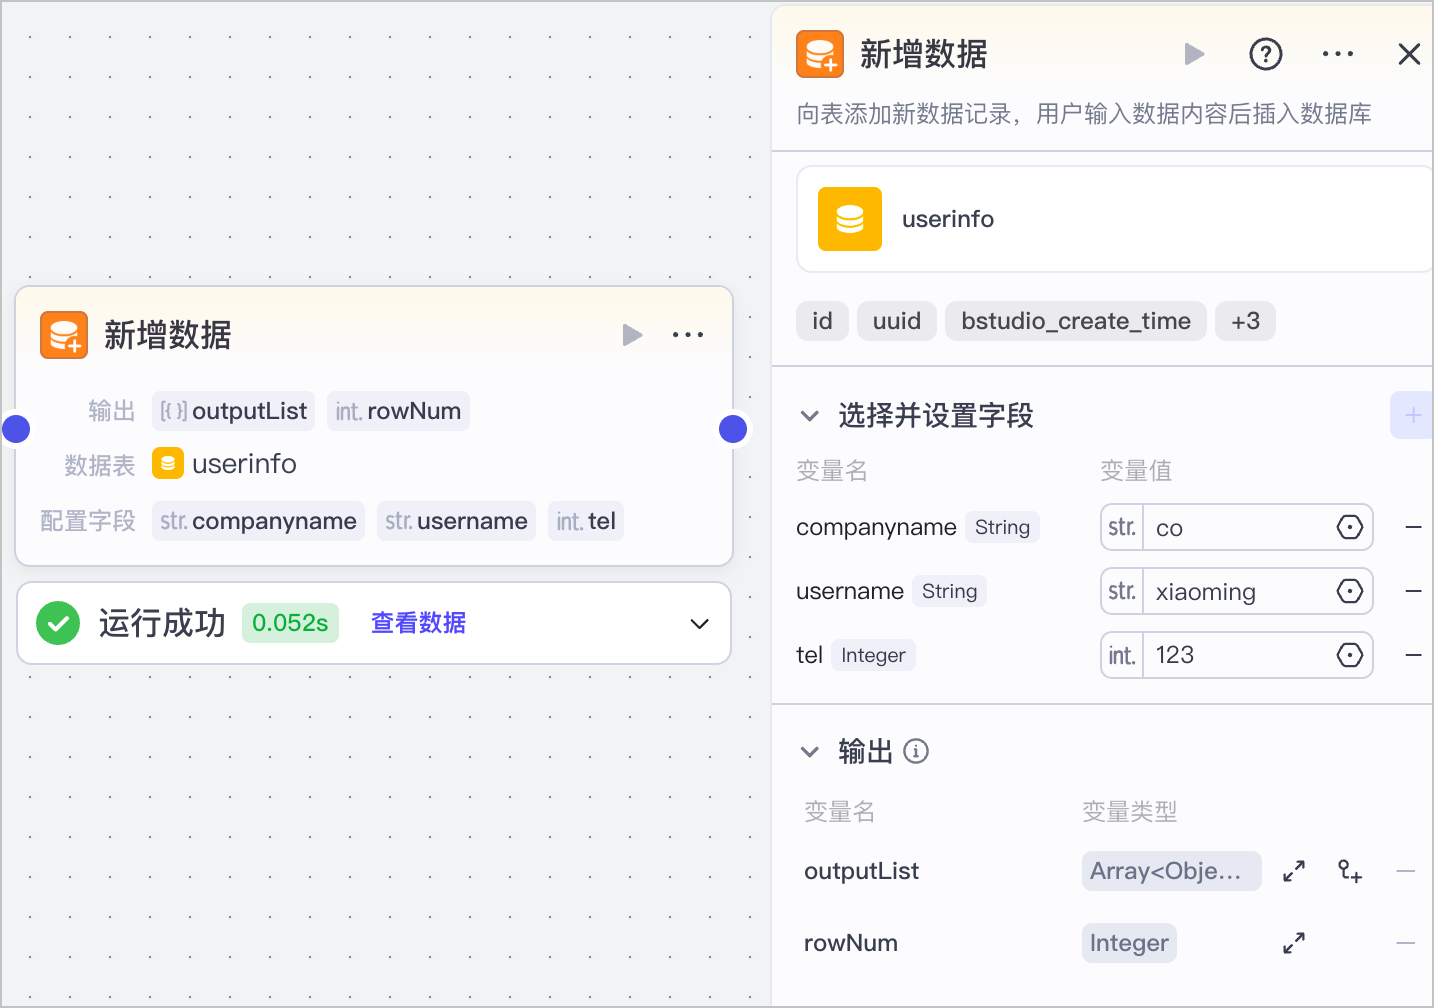
Task: Remove the username field row
Action: coord(1413,591)
